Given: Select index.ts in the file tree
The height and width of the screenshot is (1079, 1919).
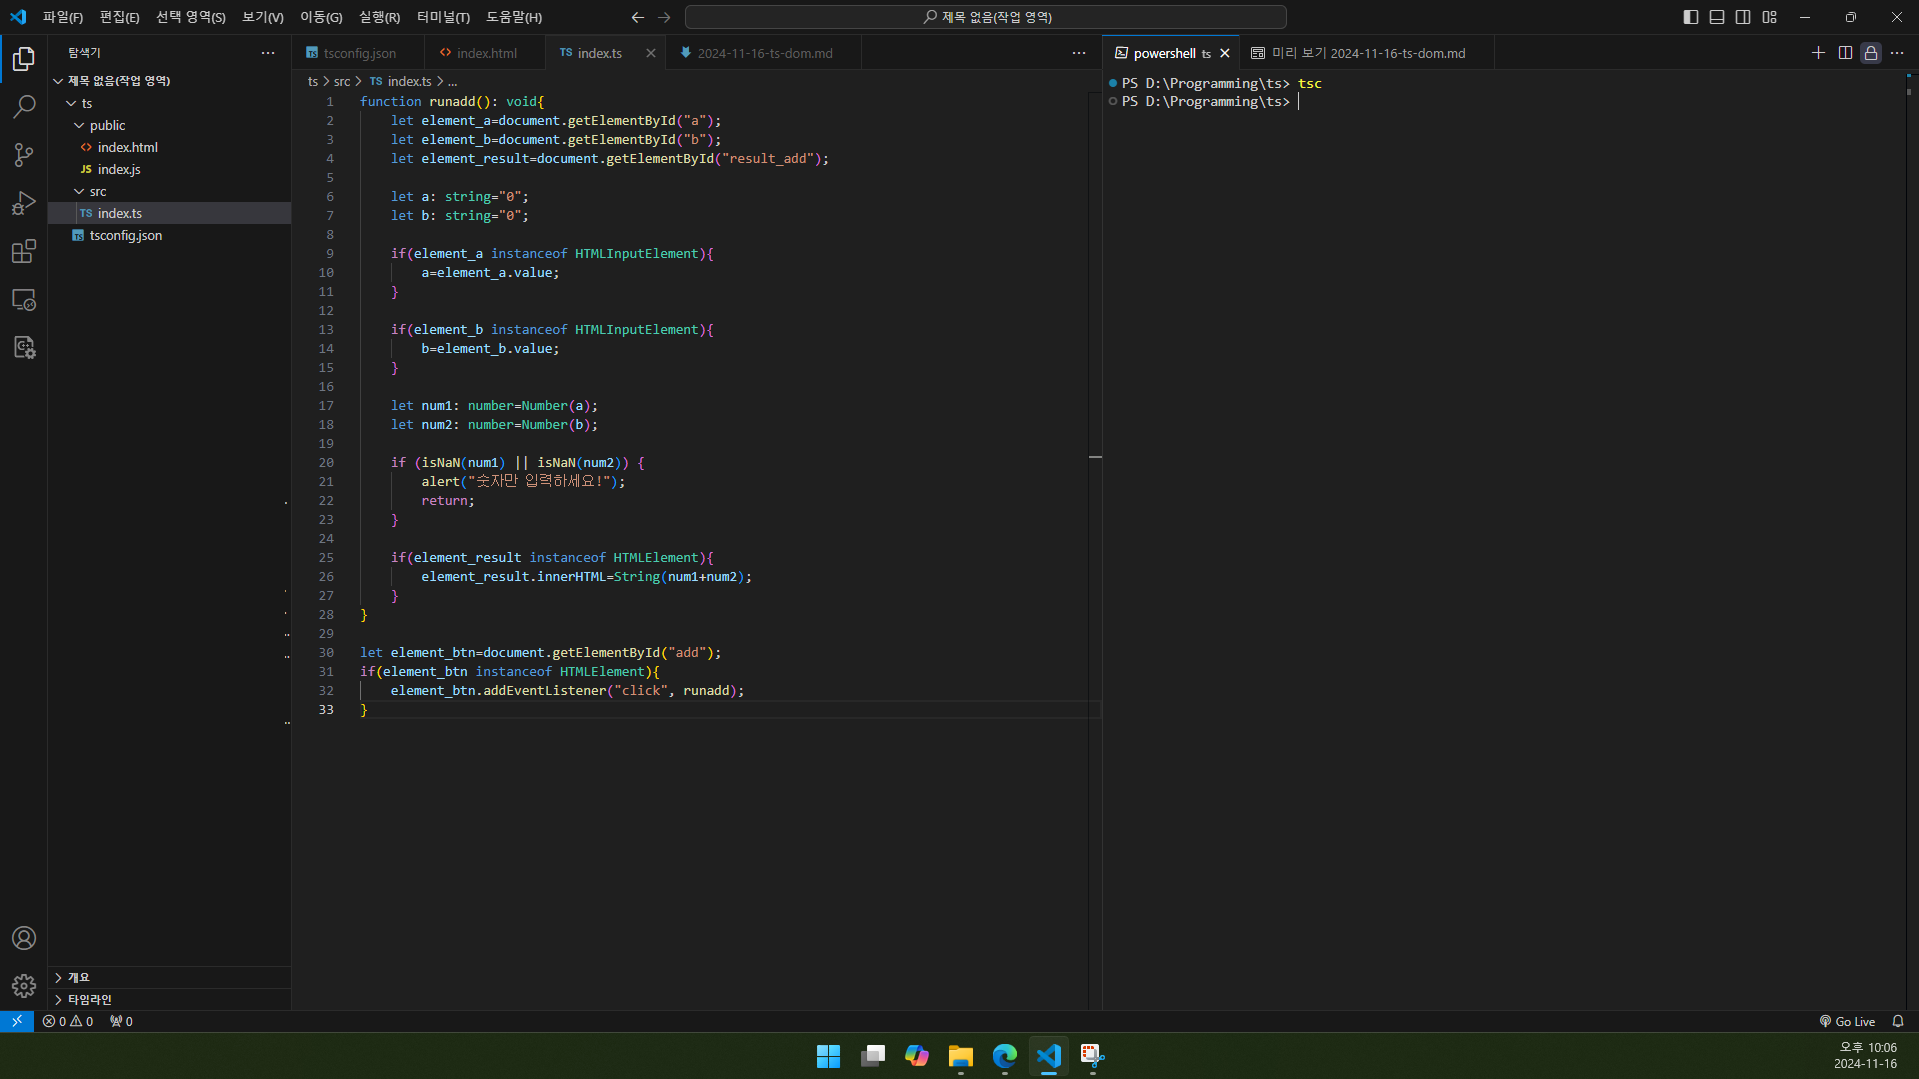Looking at the screenshot, I should coord(169,213).
